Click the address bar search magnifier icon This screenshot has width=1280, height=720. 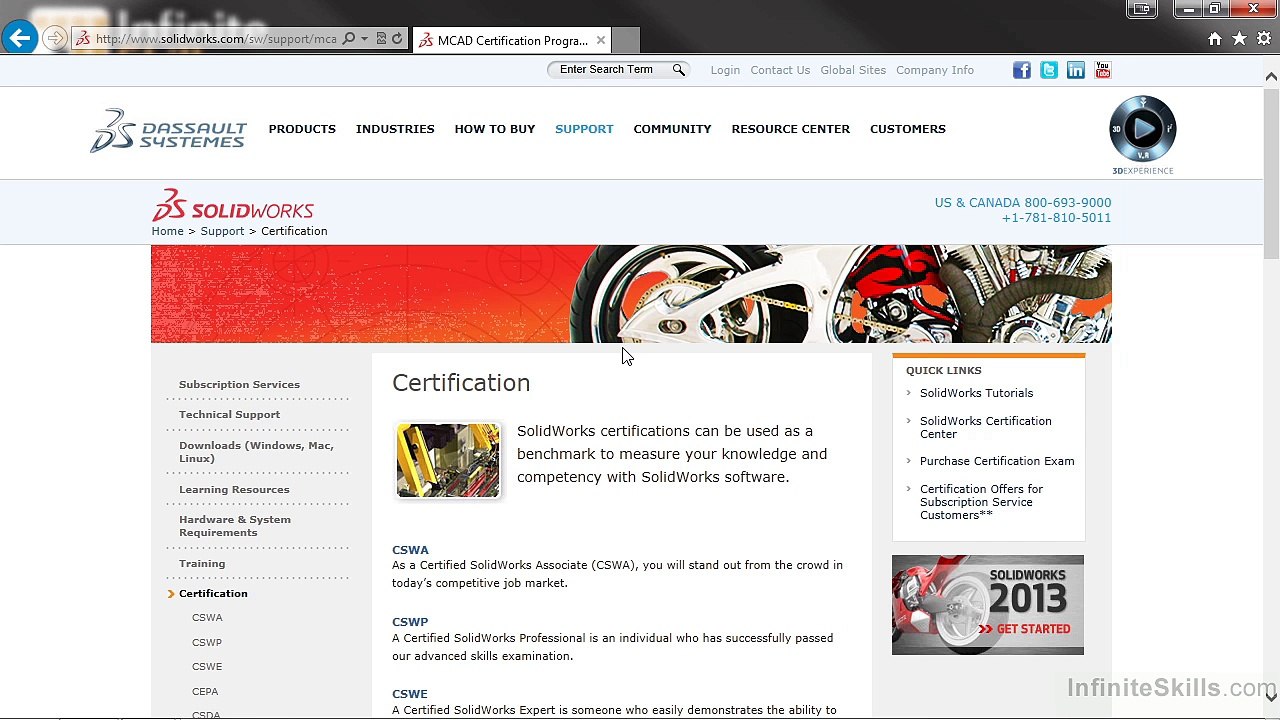tap(349, 39)
